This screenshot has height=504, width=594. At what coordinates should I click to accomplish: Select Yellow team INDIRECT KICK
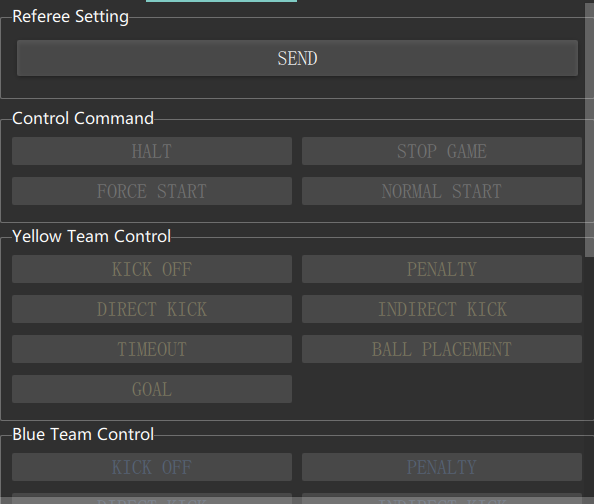442,309
